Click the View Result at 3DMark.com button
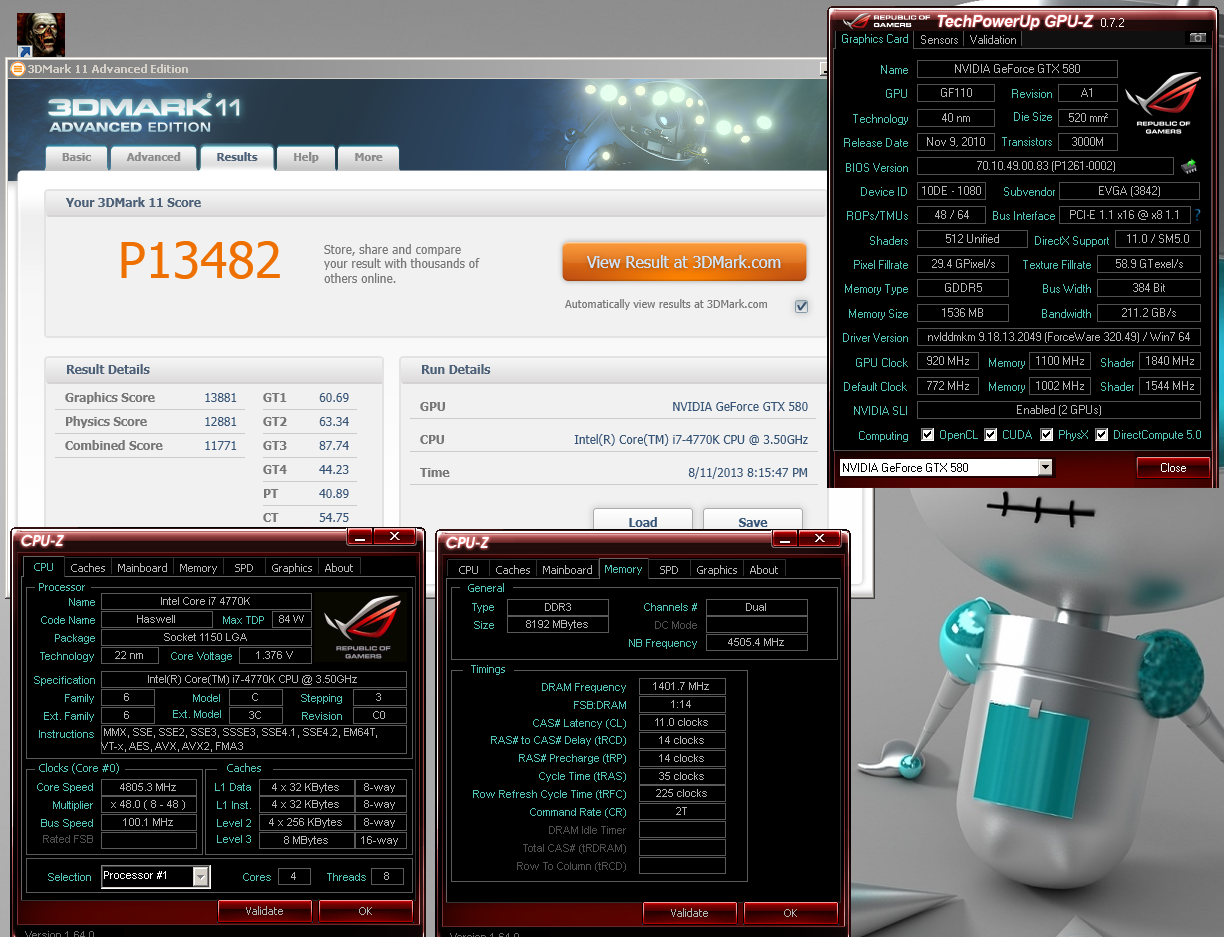The width and height of the screenshot is (1224, 937). 684,262
